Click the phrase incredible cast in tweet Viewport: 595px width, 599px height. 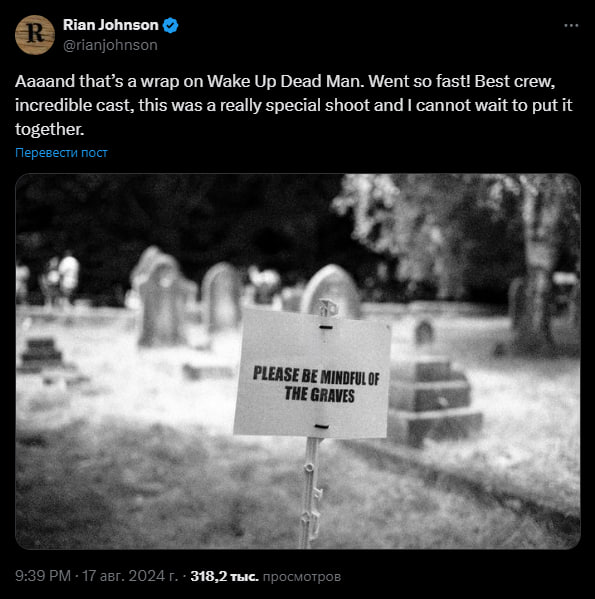pos(73,106)
